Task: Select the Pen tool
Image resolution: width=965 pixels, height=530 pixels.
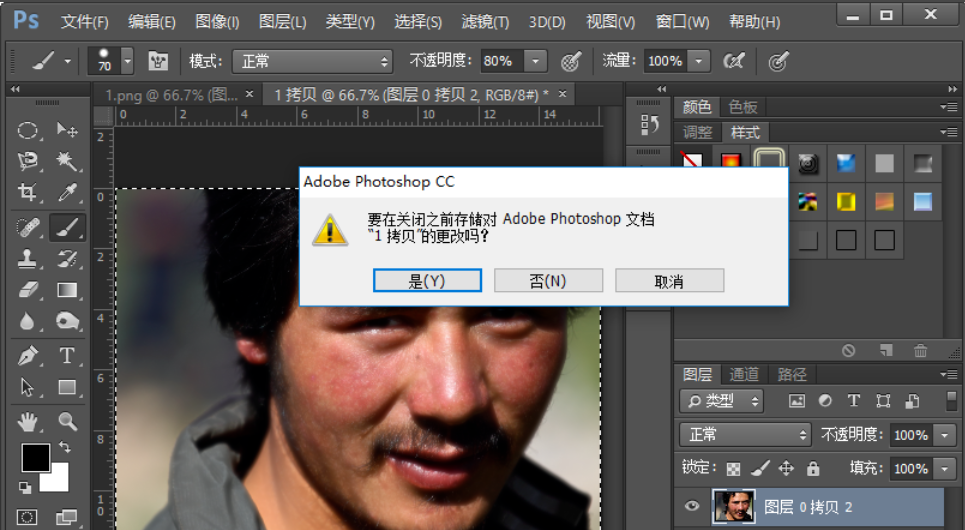Action: [28, 356]
